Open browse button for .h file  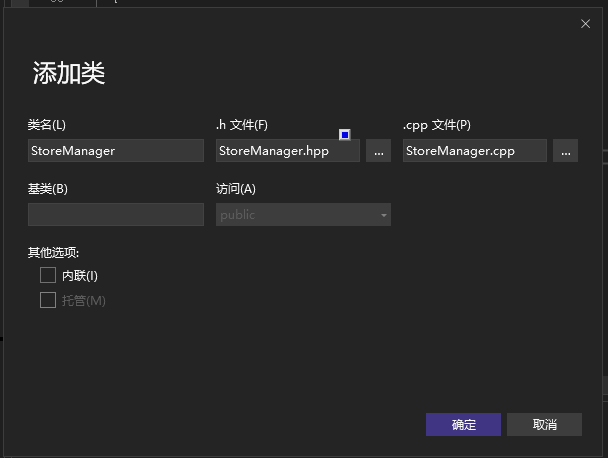[378, 151]
